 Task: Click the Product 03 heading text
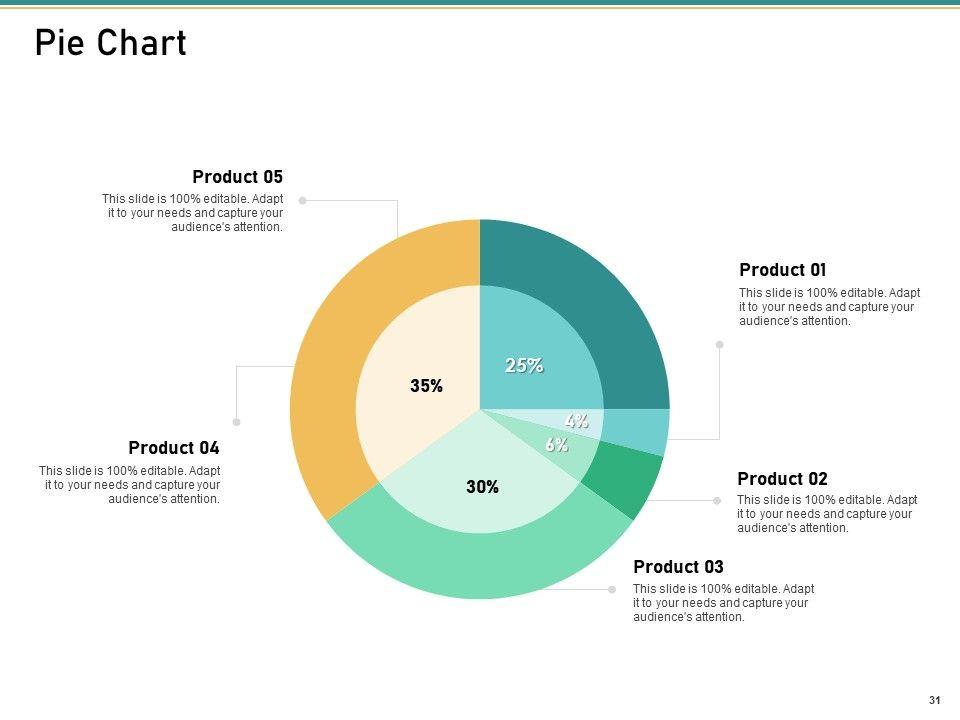(x=678, y=567)
